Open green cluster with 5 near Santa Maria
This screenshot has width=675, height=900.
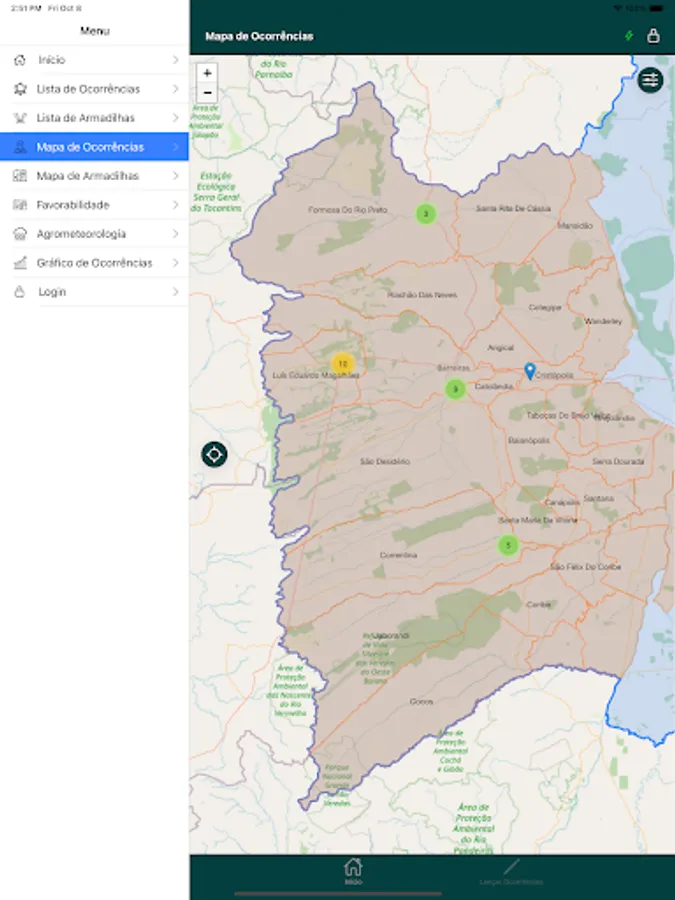pos(508,545)
